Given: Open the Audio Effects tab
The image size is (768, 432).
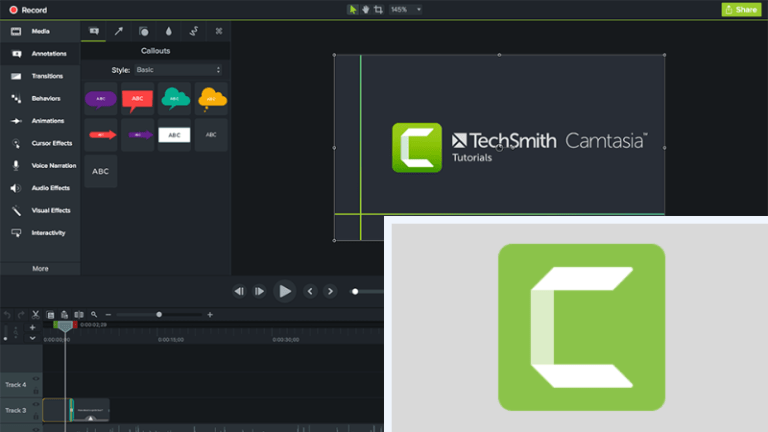Looking at the screenshot, I should [40, 188].
